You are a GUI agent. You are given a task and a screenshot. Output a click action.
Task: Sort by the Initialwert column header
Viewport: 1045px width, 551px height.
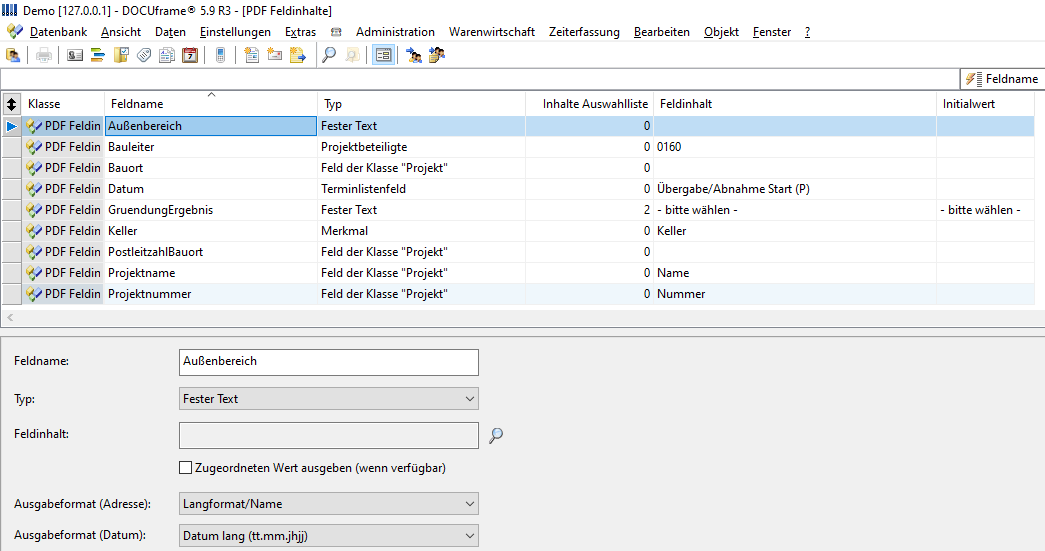tap(986, 104)
